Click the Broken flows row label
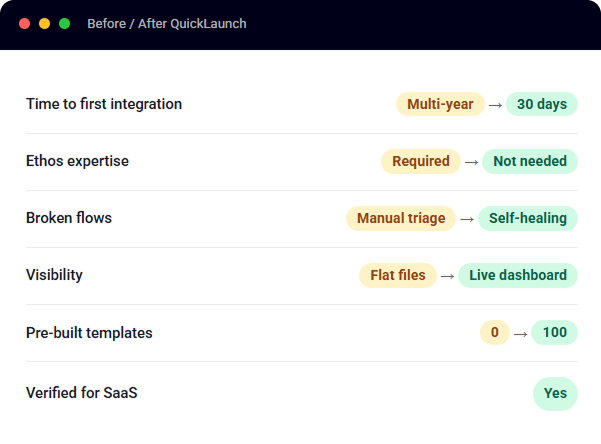Viewport: 601px width, 444px height. 69,218
